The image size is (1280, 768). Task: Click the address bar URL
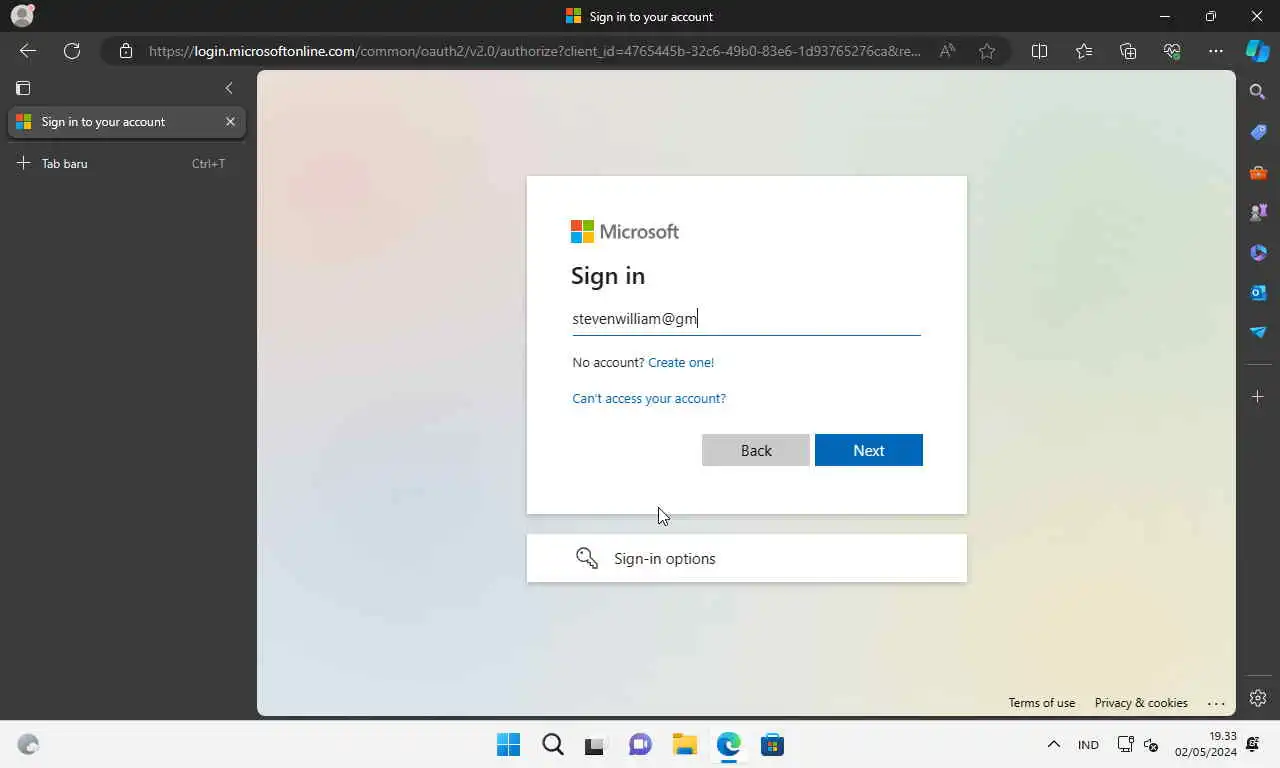click(x=535, y=51)
